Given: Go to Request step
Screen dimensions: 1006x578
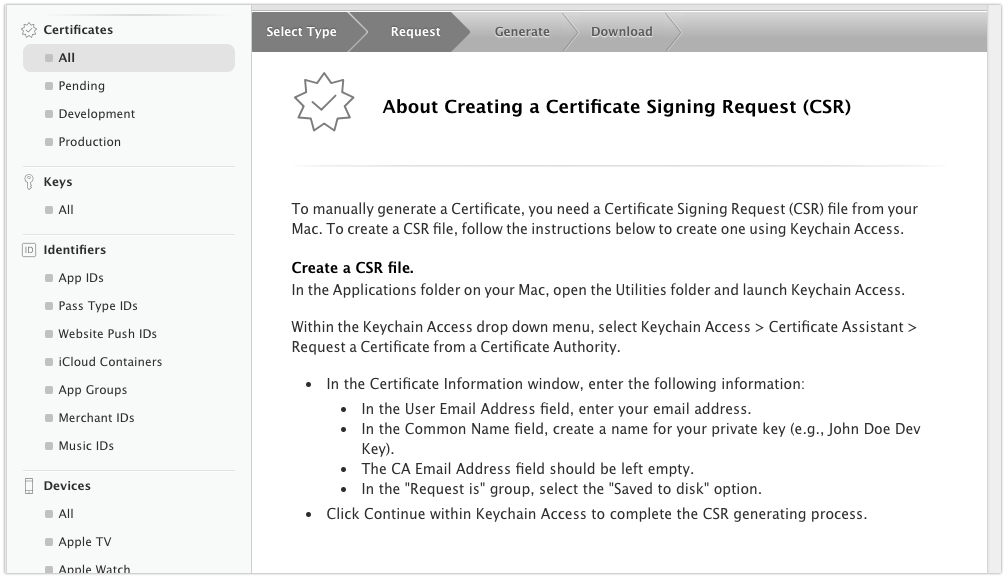Looking at the screenshot, I should (x=415, y=31).
